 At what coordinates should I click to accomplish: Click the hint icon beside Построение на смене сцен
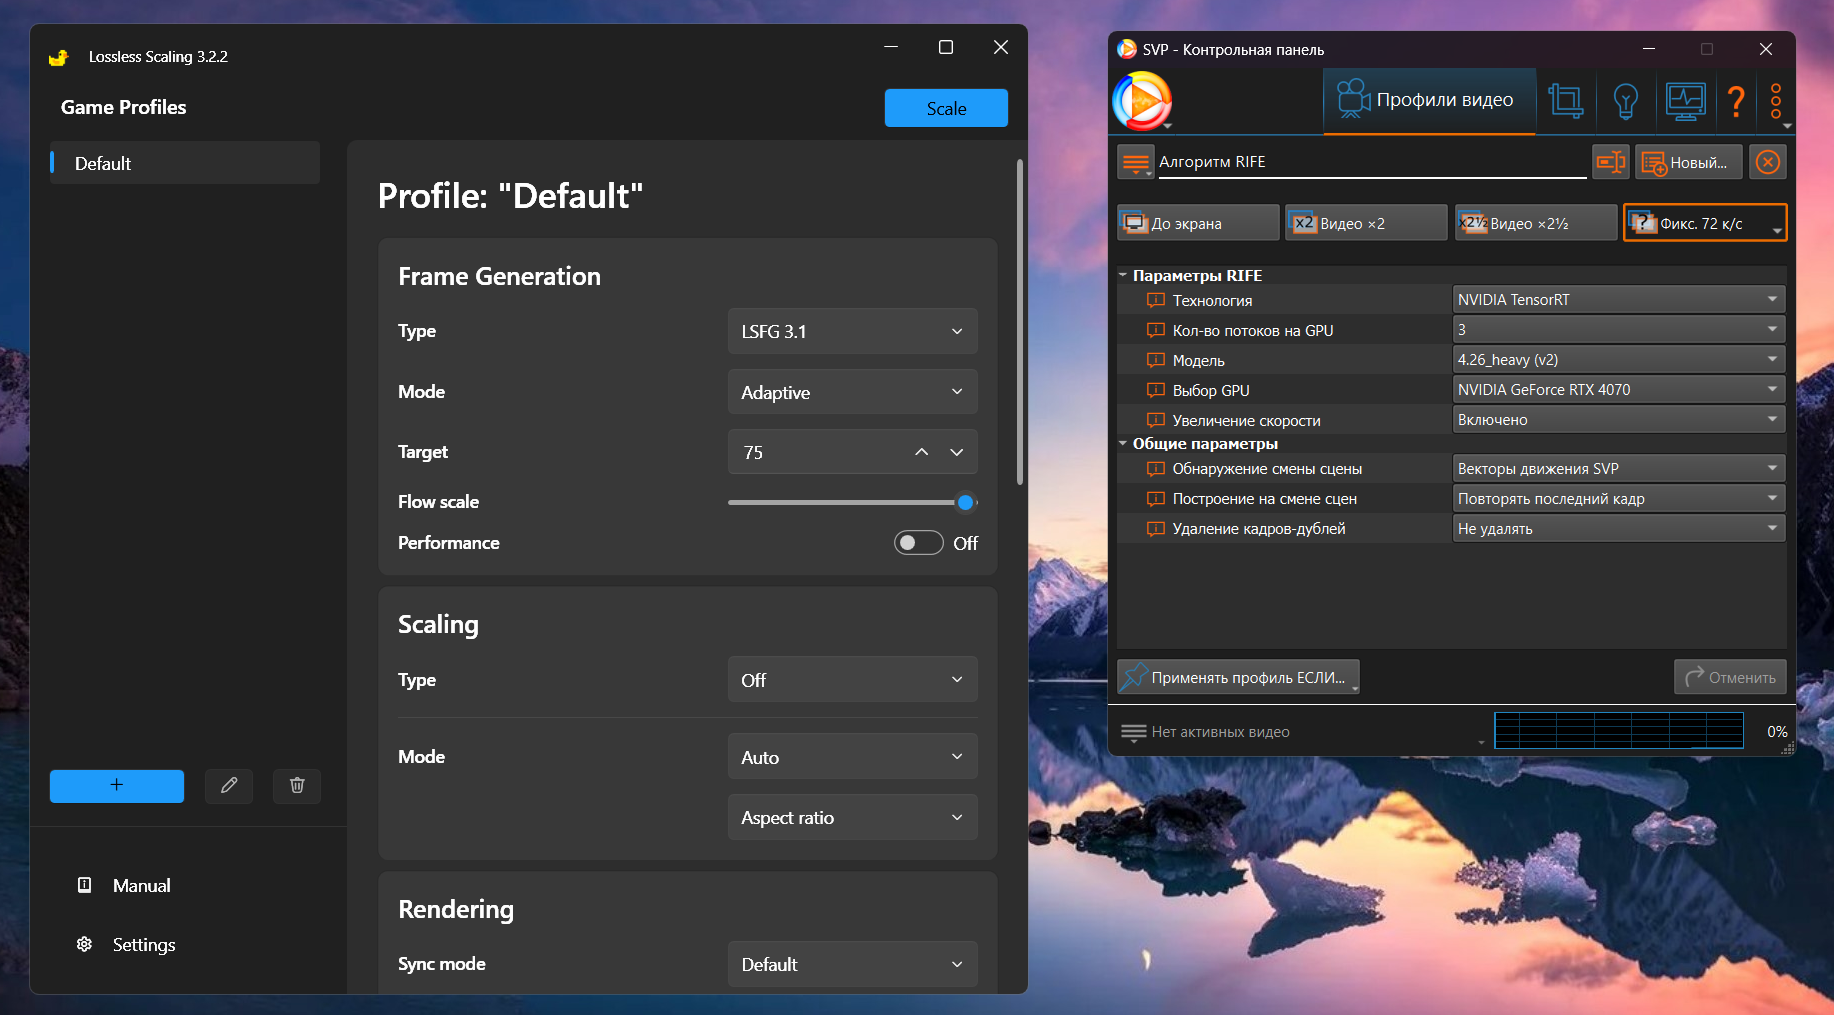1156,498
